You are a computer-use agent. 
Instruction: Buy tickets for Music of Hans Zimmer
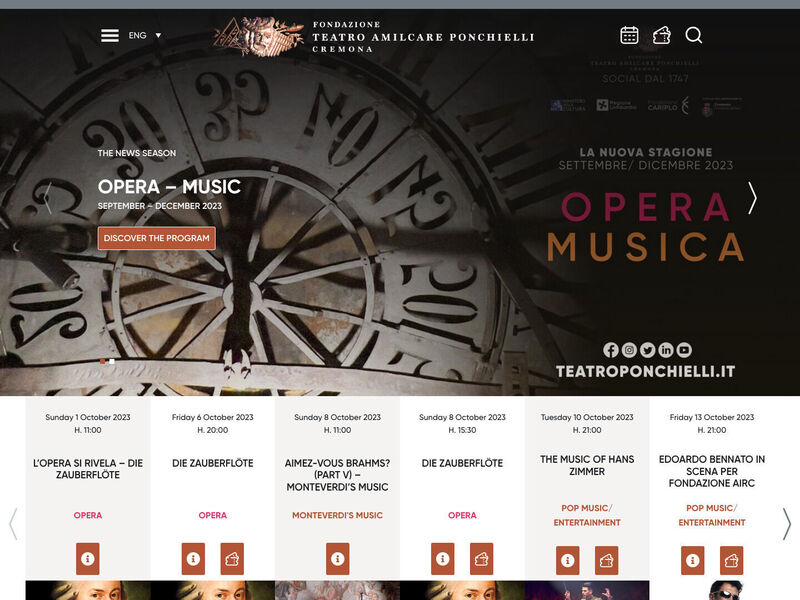(x=607, y=560)
